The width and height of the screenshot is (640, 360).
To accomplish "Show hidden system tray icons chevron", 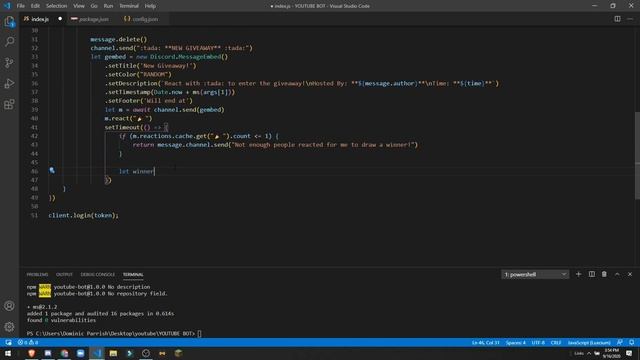I will 589,353.
